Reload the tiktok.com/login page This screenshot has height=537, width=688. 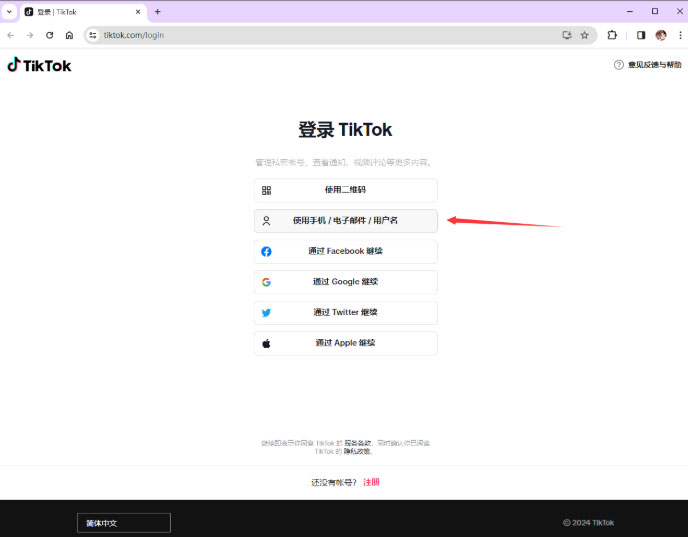[50, 35]
